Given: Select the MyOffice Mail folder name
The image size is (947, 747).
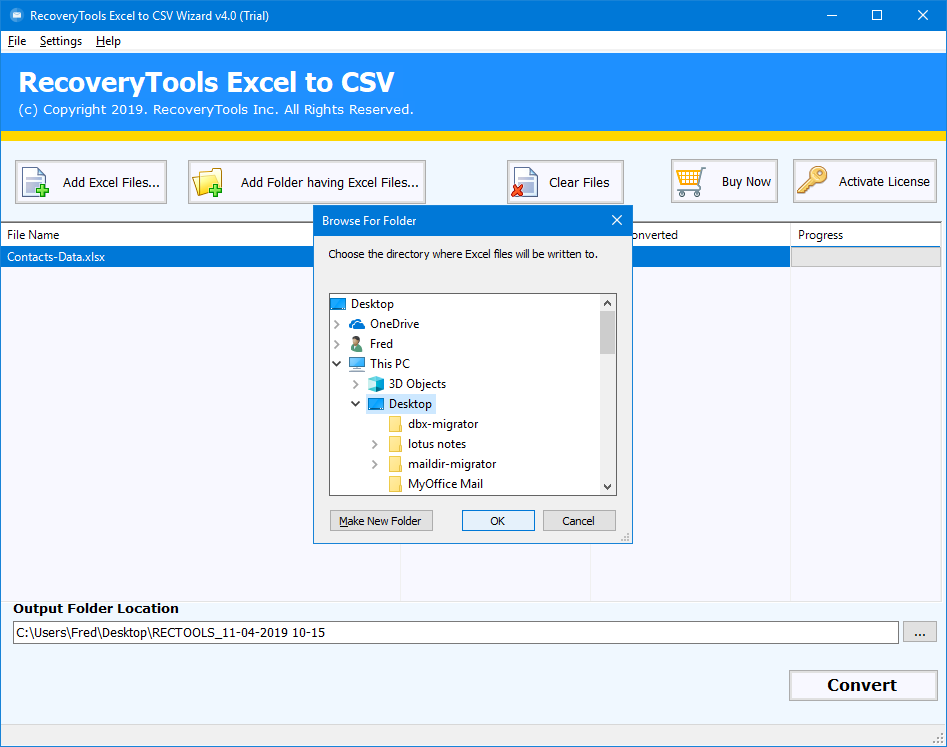Looking at the screenshot, I should click(x=446, y=484).
